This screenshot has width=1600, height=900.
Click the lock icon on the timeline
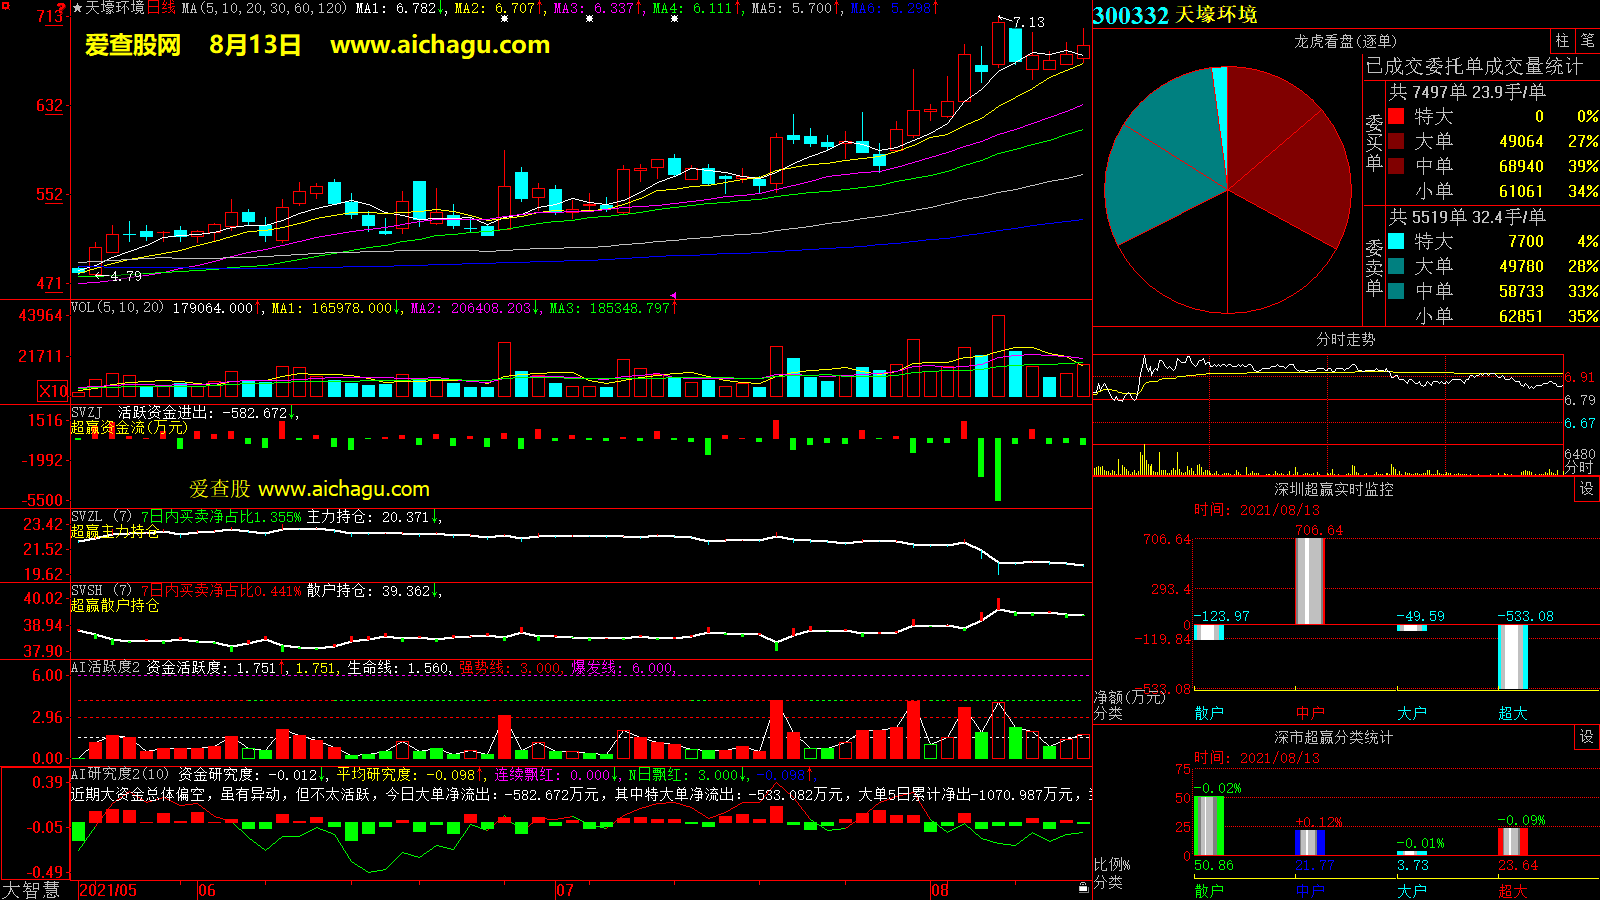[1083, 888]
